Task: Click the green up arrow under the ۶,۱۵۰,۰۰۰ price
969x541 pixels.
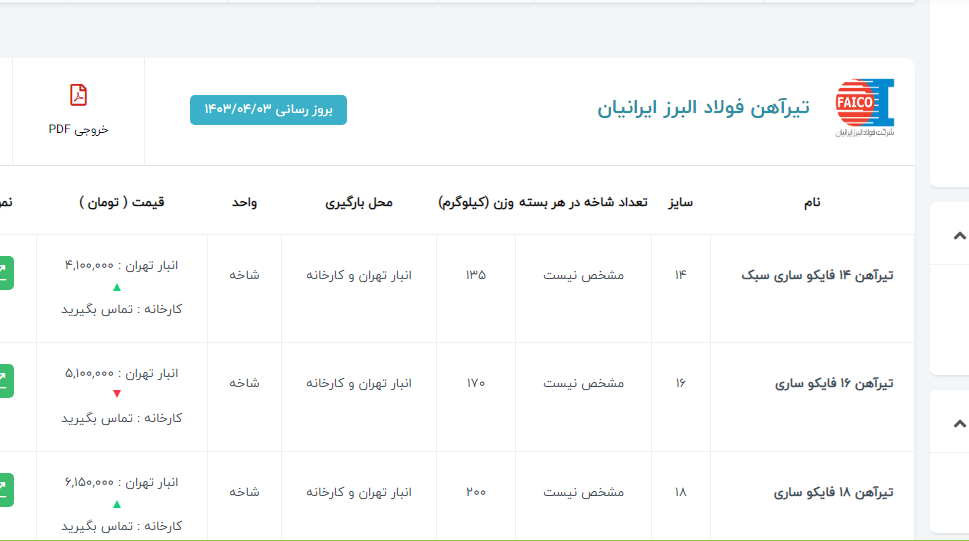Action: click(x=117, y=504)
